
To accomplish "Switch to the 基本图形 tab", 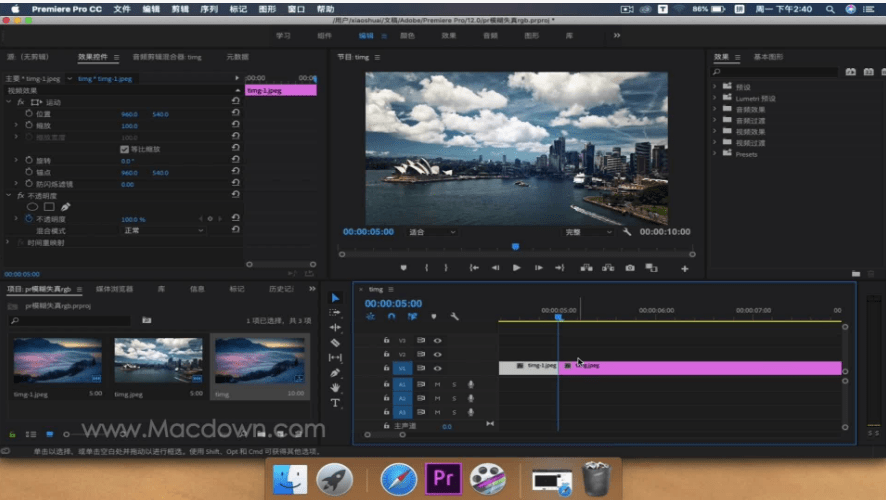I will coord(770,57).
